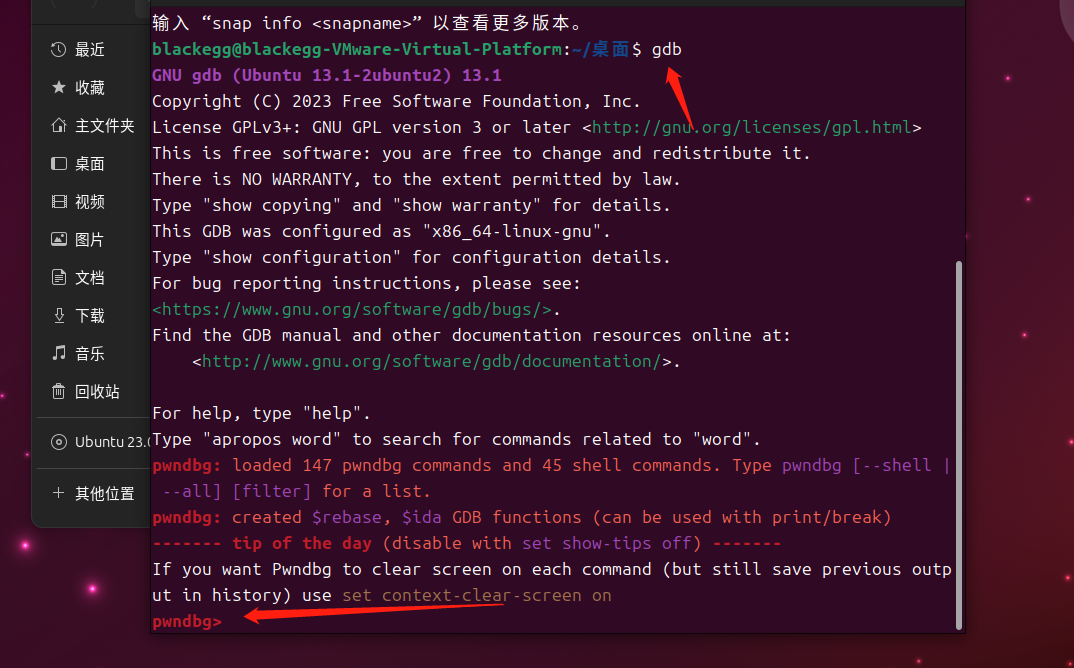Click the terminal vertical scrollbar
Viewport: 1074px width, 668px height.
tap(959, 445)
